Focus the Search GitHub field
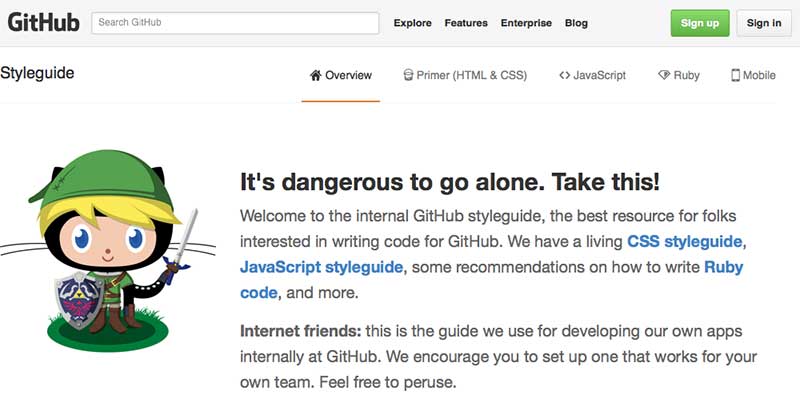This screenshot has height=400, width=800. point(235,23)
